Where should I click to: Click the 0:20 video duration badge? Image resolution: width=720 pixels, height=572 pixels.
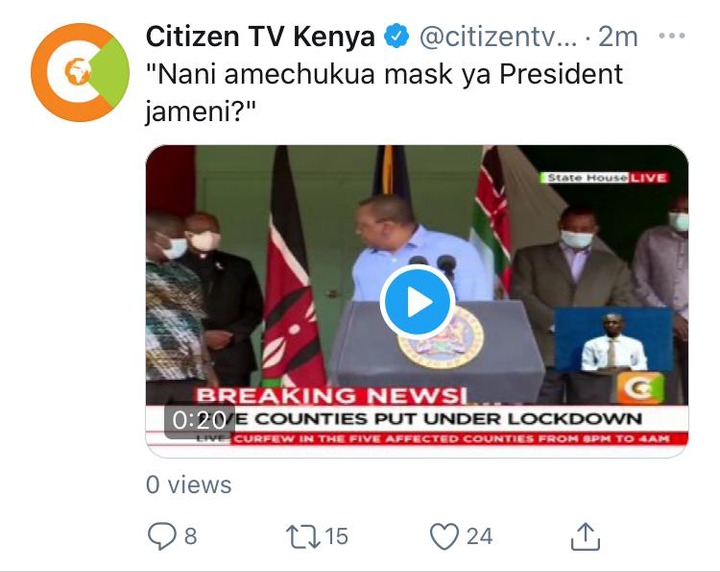(199, 420)
